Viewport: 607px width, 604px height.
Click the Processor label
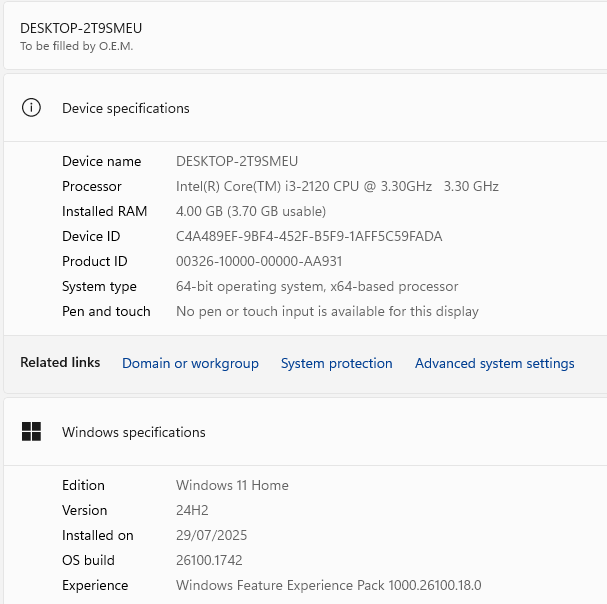(x=92, y=186)
